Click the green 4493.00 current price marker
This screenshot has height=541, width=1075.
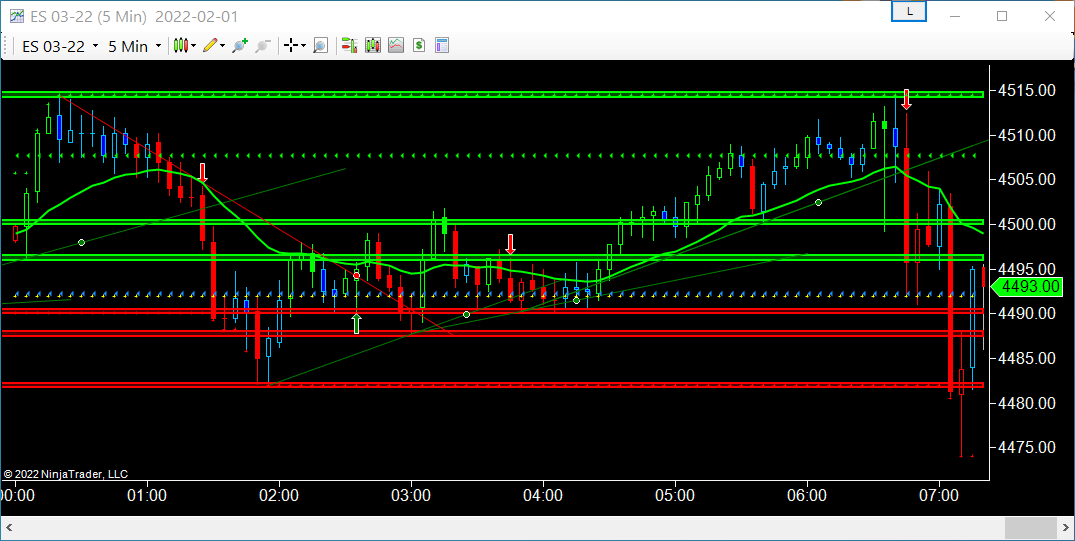pos(1026,287)
